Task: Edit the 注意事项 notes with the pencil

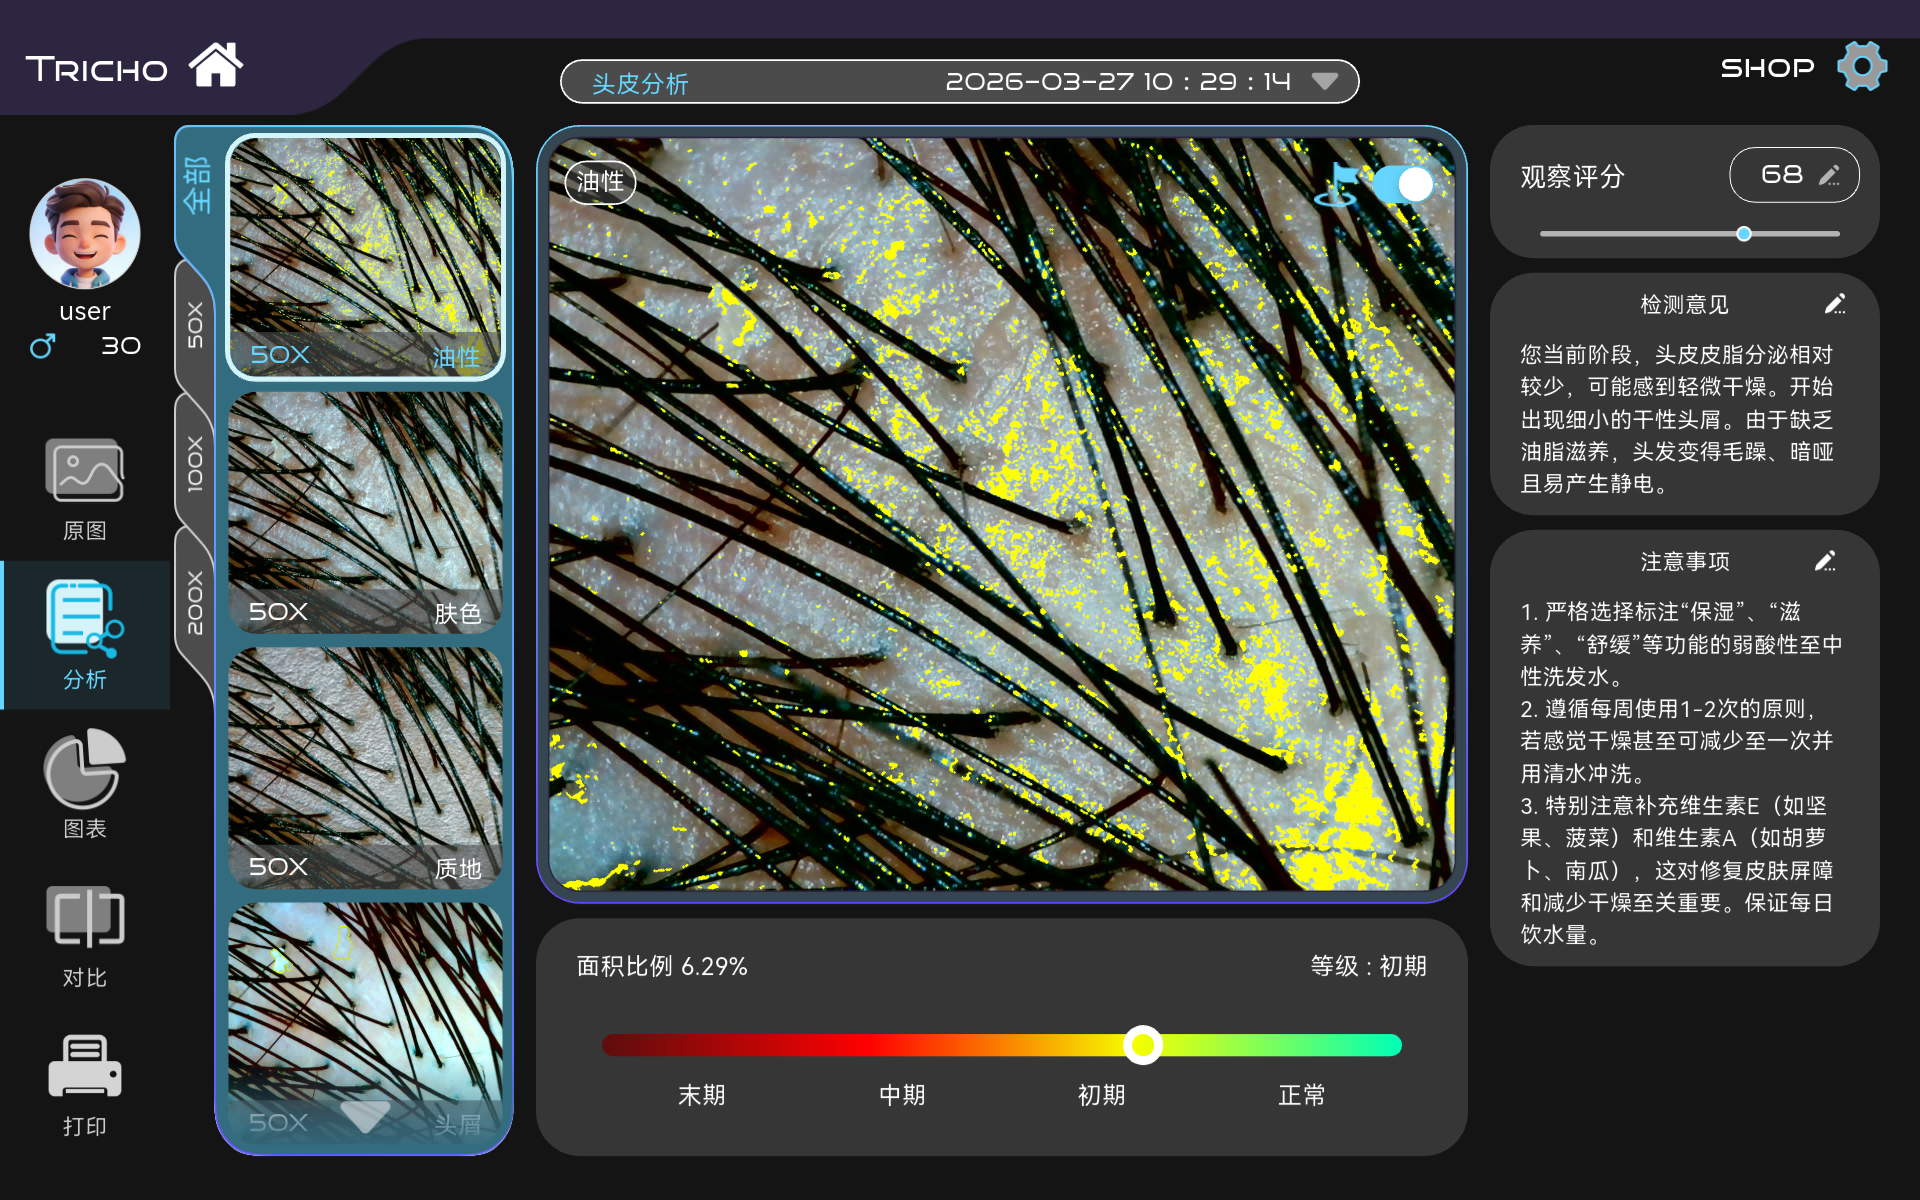Action: click(1825, 561)
